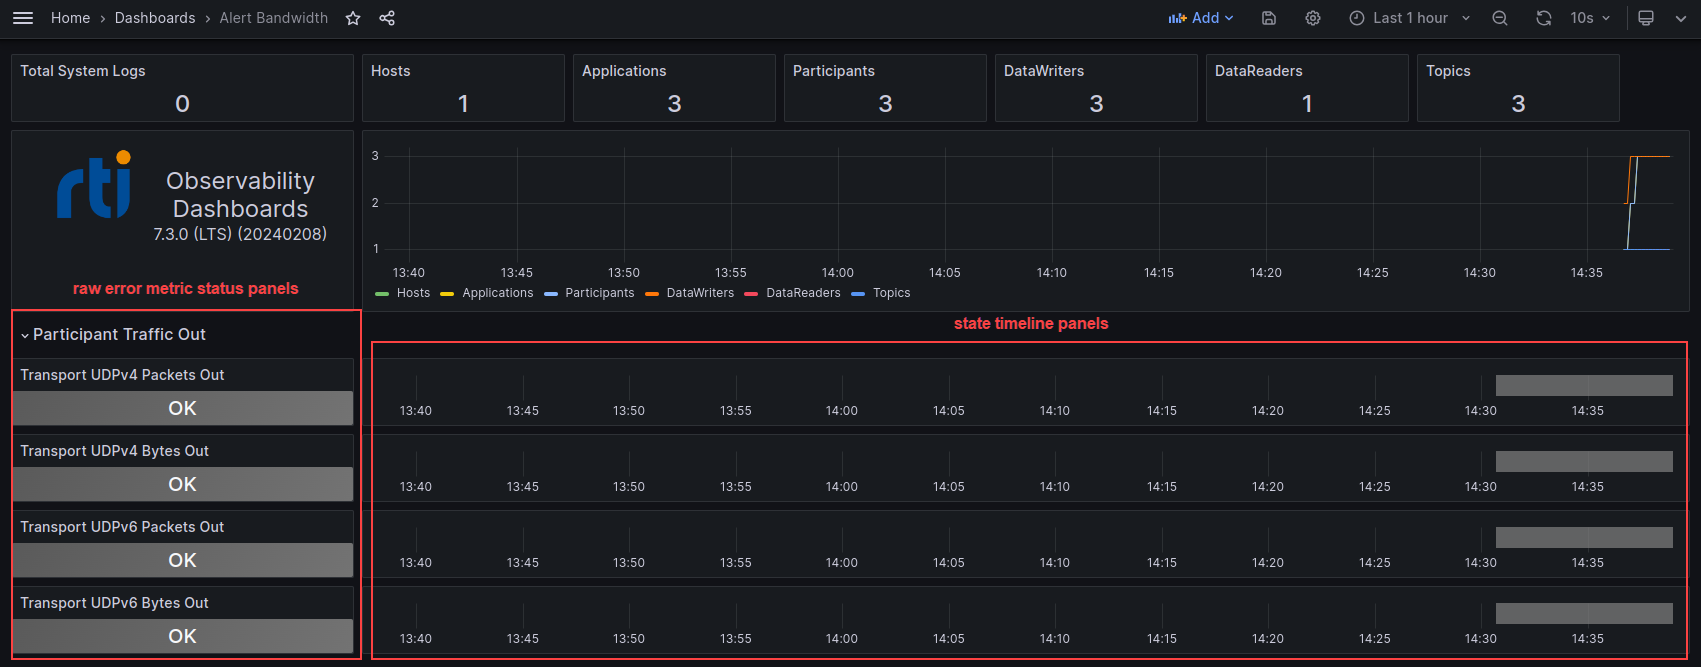This screenshot has width=1701, height=667.
Task: Open the Last 1 hour time picker
Action: click(x=1409, y=18)
